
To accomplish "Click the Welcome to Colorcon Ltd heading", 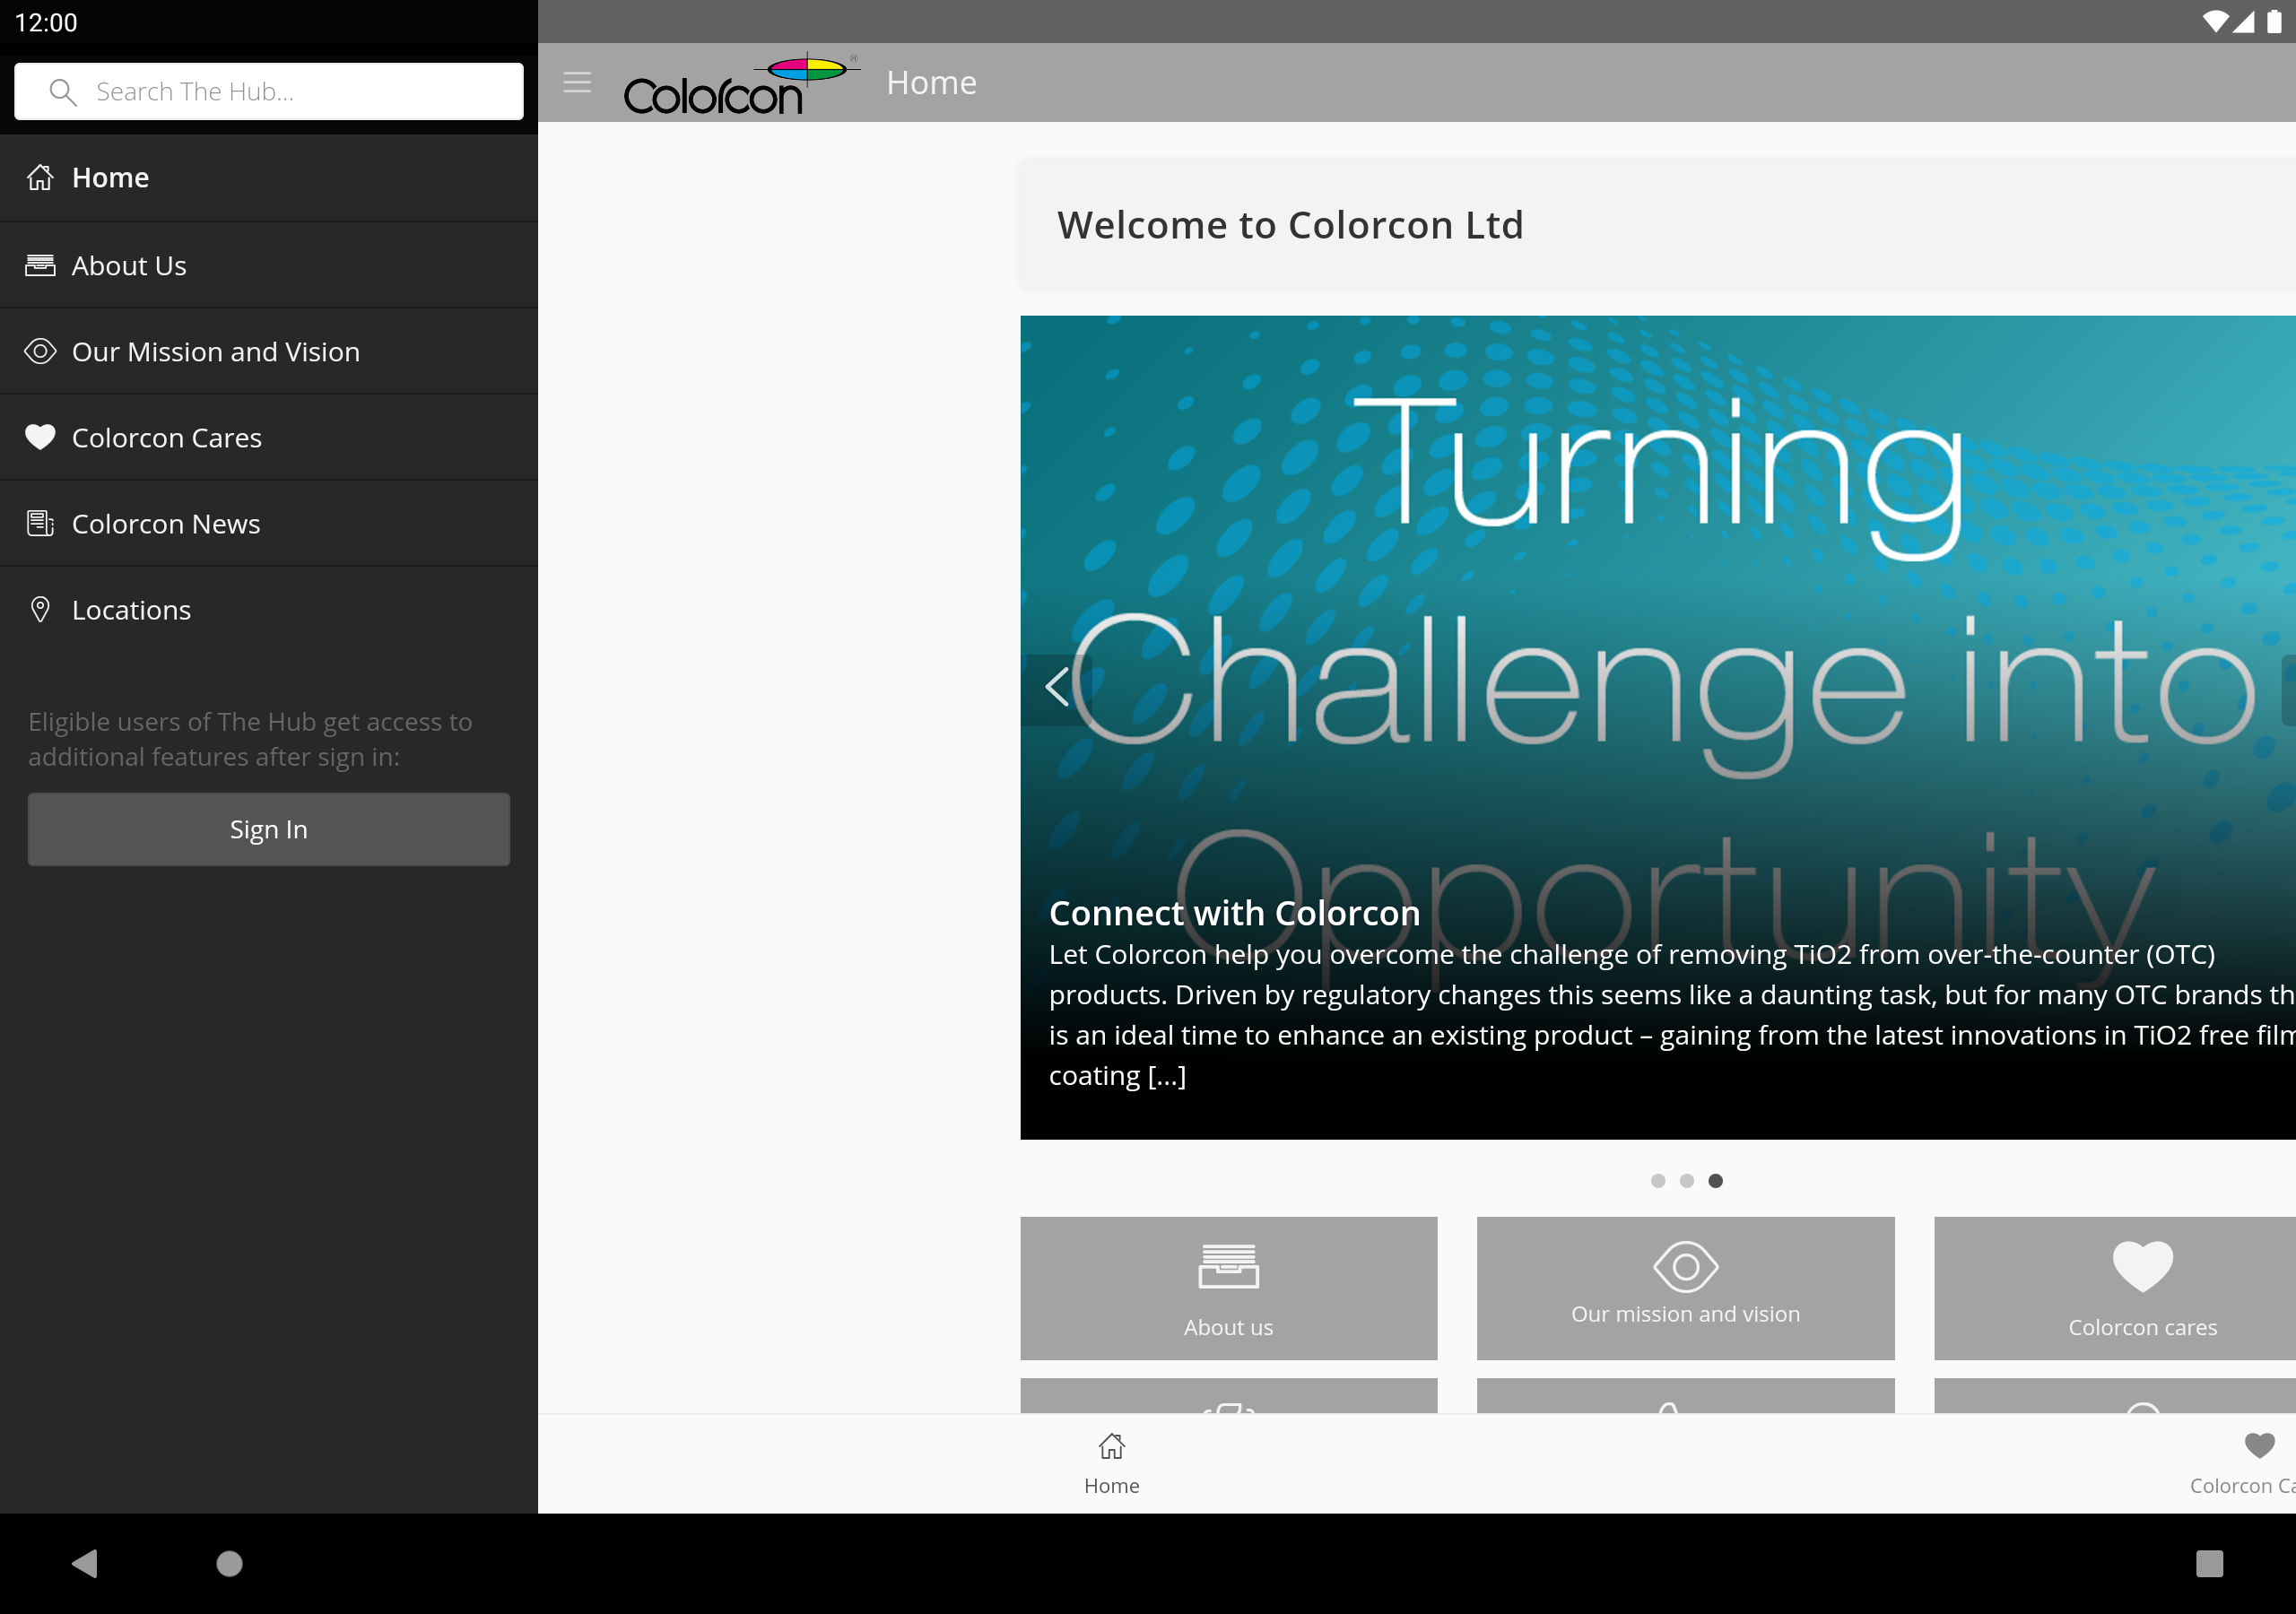I will pyautogui.click(x=1290, y=225).
